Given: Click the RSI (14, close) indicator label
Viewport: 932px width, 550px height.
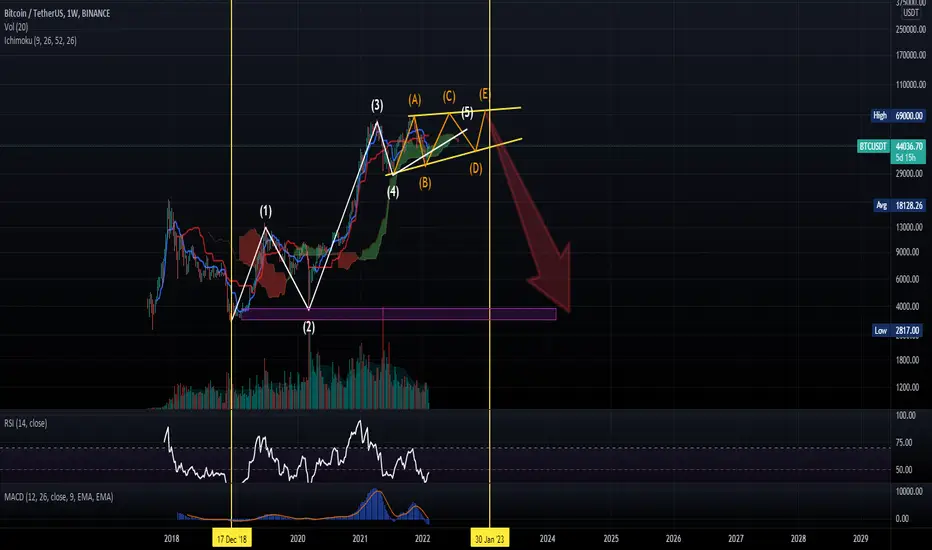Looking at the screenshot, I should (26, 423).
